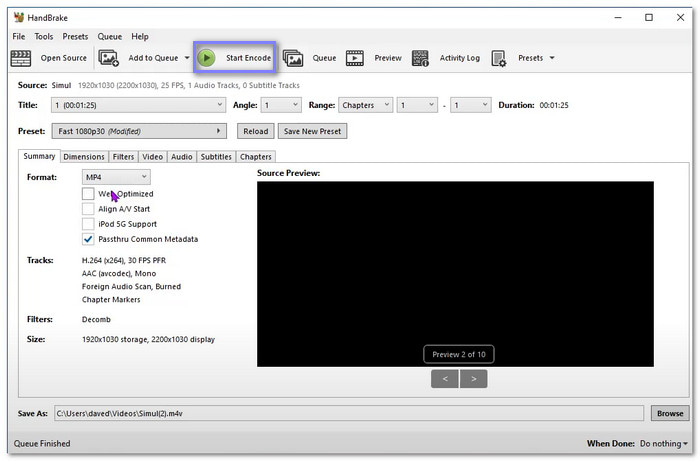Open the Activity Log icon
The image size is (700, 461).
coord(421,58)
